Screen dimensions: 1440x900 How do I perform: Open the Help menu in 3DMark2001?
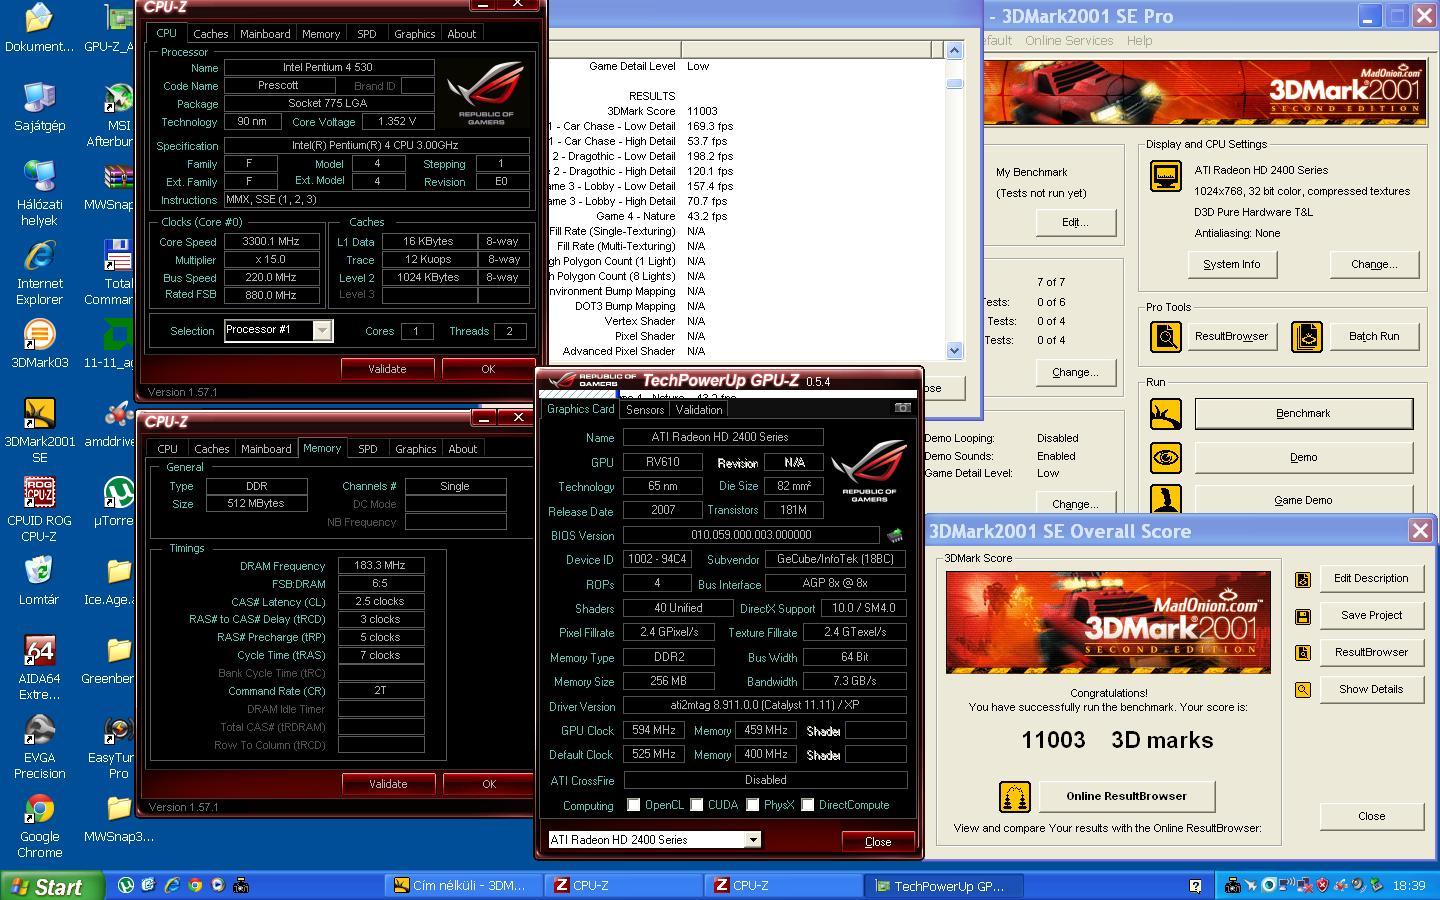pos(1139,41)
